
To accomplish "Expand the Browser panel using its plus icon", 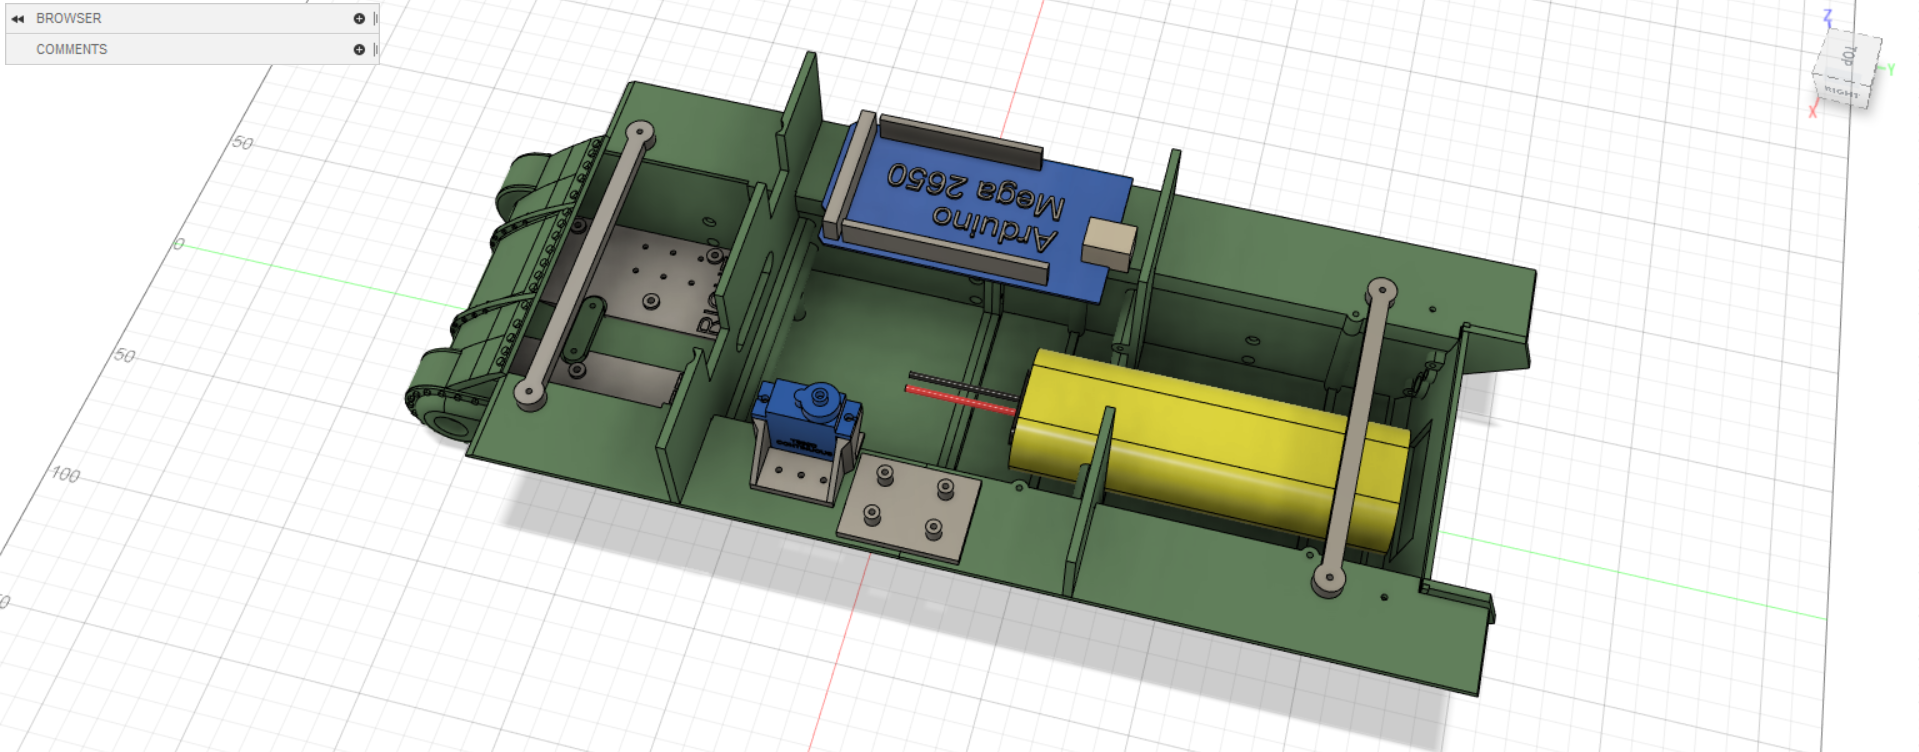I will [359, 19].
